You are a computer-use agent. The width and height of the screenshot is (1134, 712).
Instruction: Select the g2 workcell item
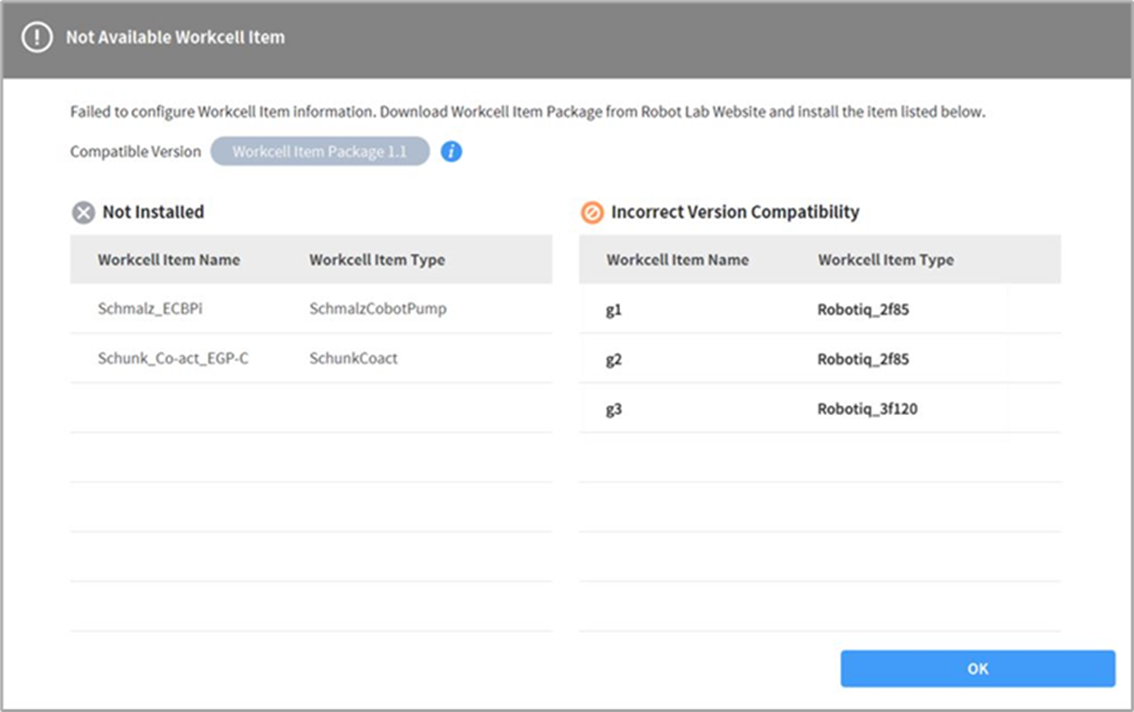click(614, 359)
